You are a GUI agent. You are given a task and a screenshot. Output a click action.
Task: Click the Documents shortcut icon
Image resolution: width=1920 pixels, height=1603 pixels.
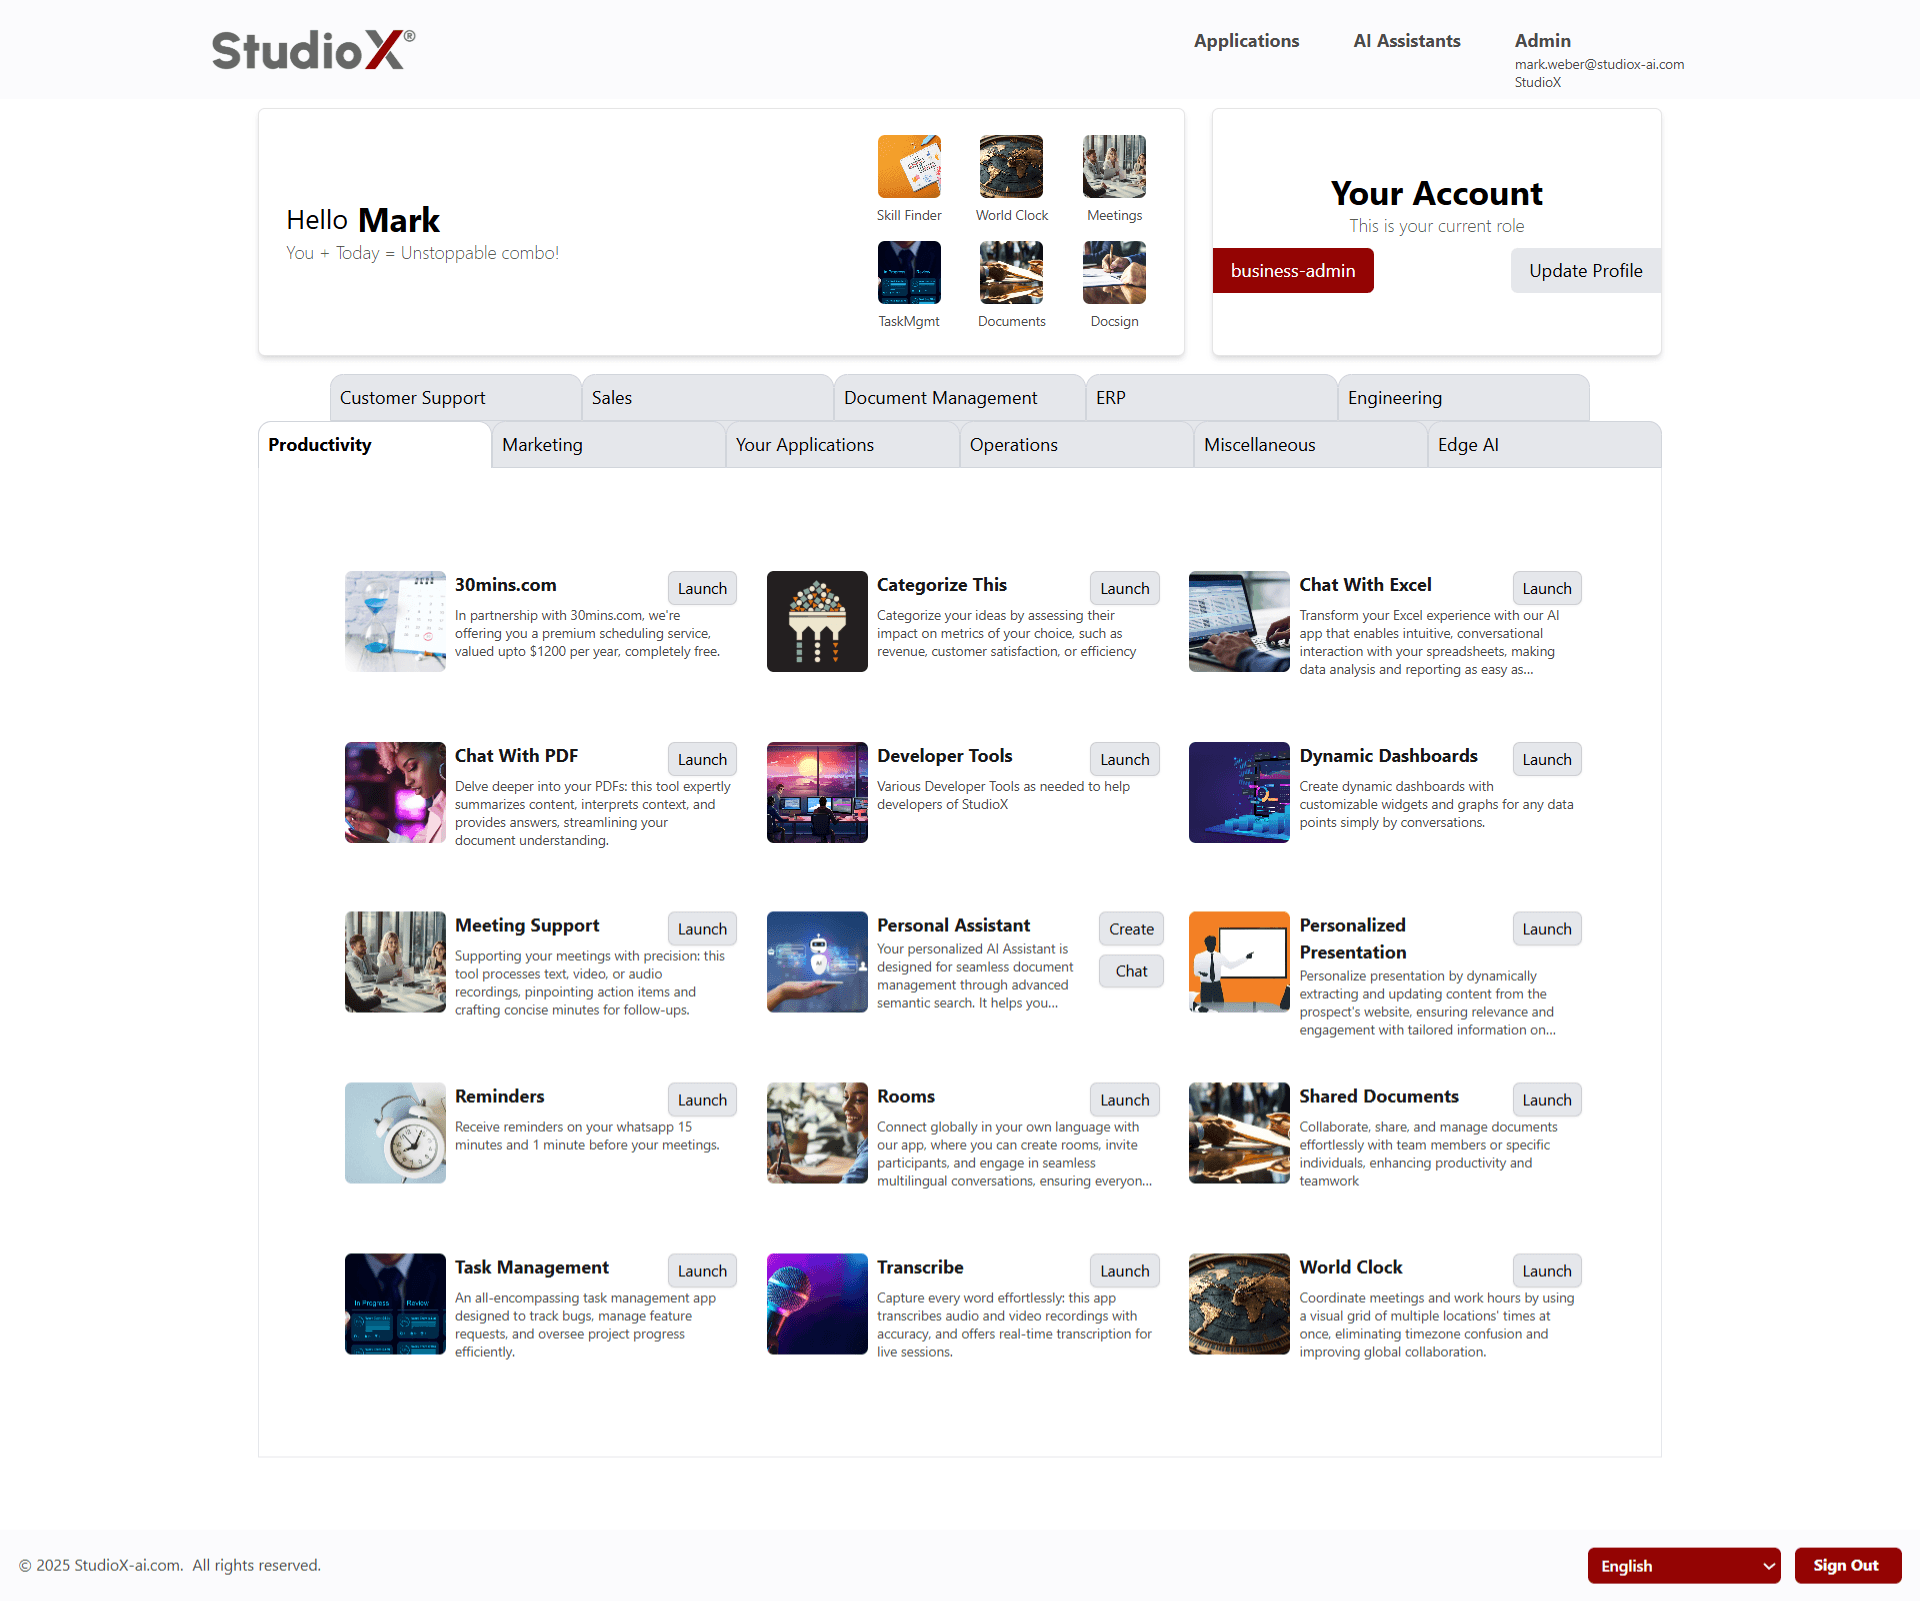coord(1011,273)
